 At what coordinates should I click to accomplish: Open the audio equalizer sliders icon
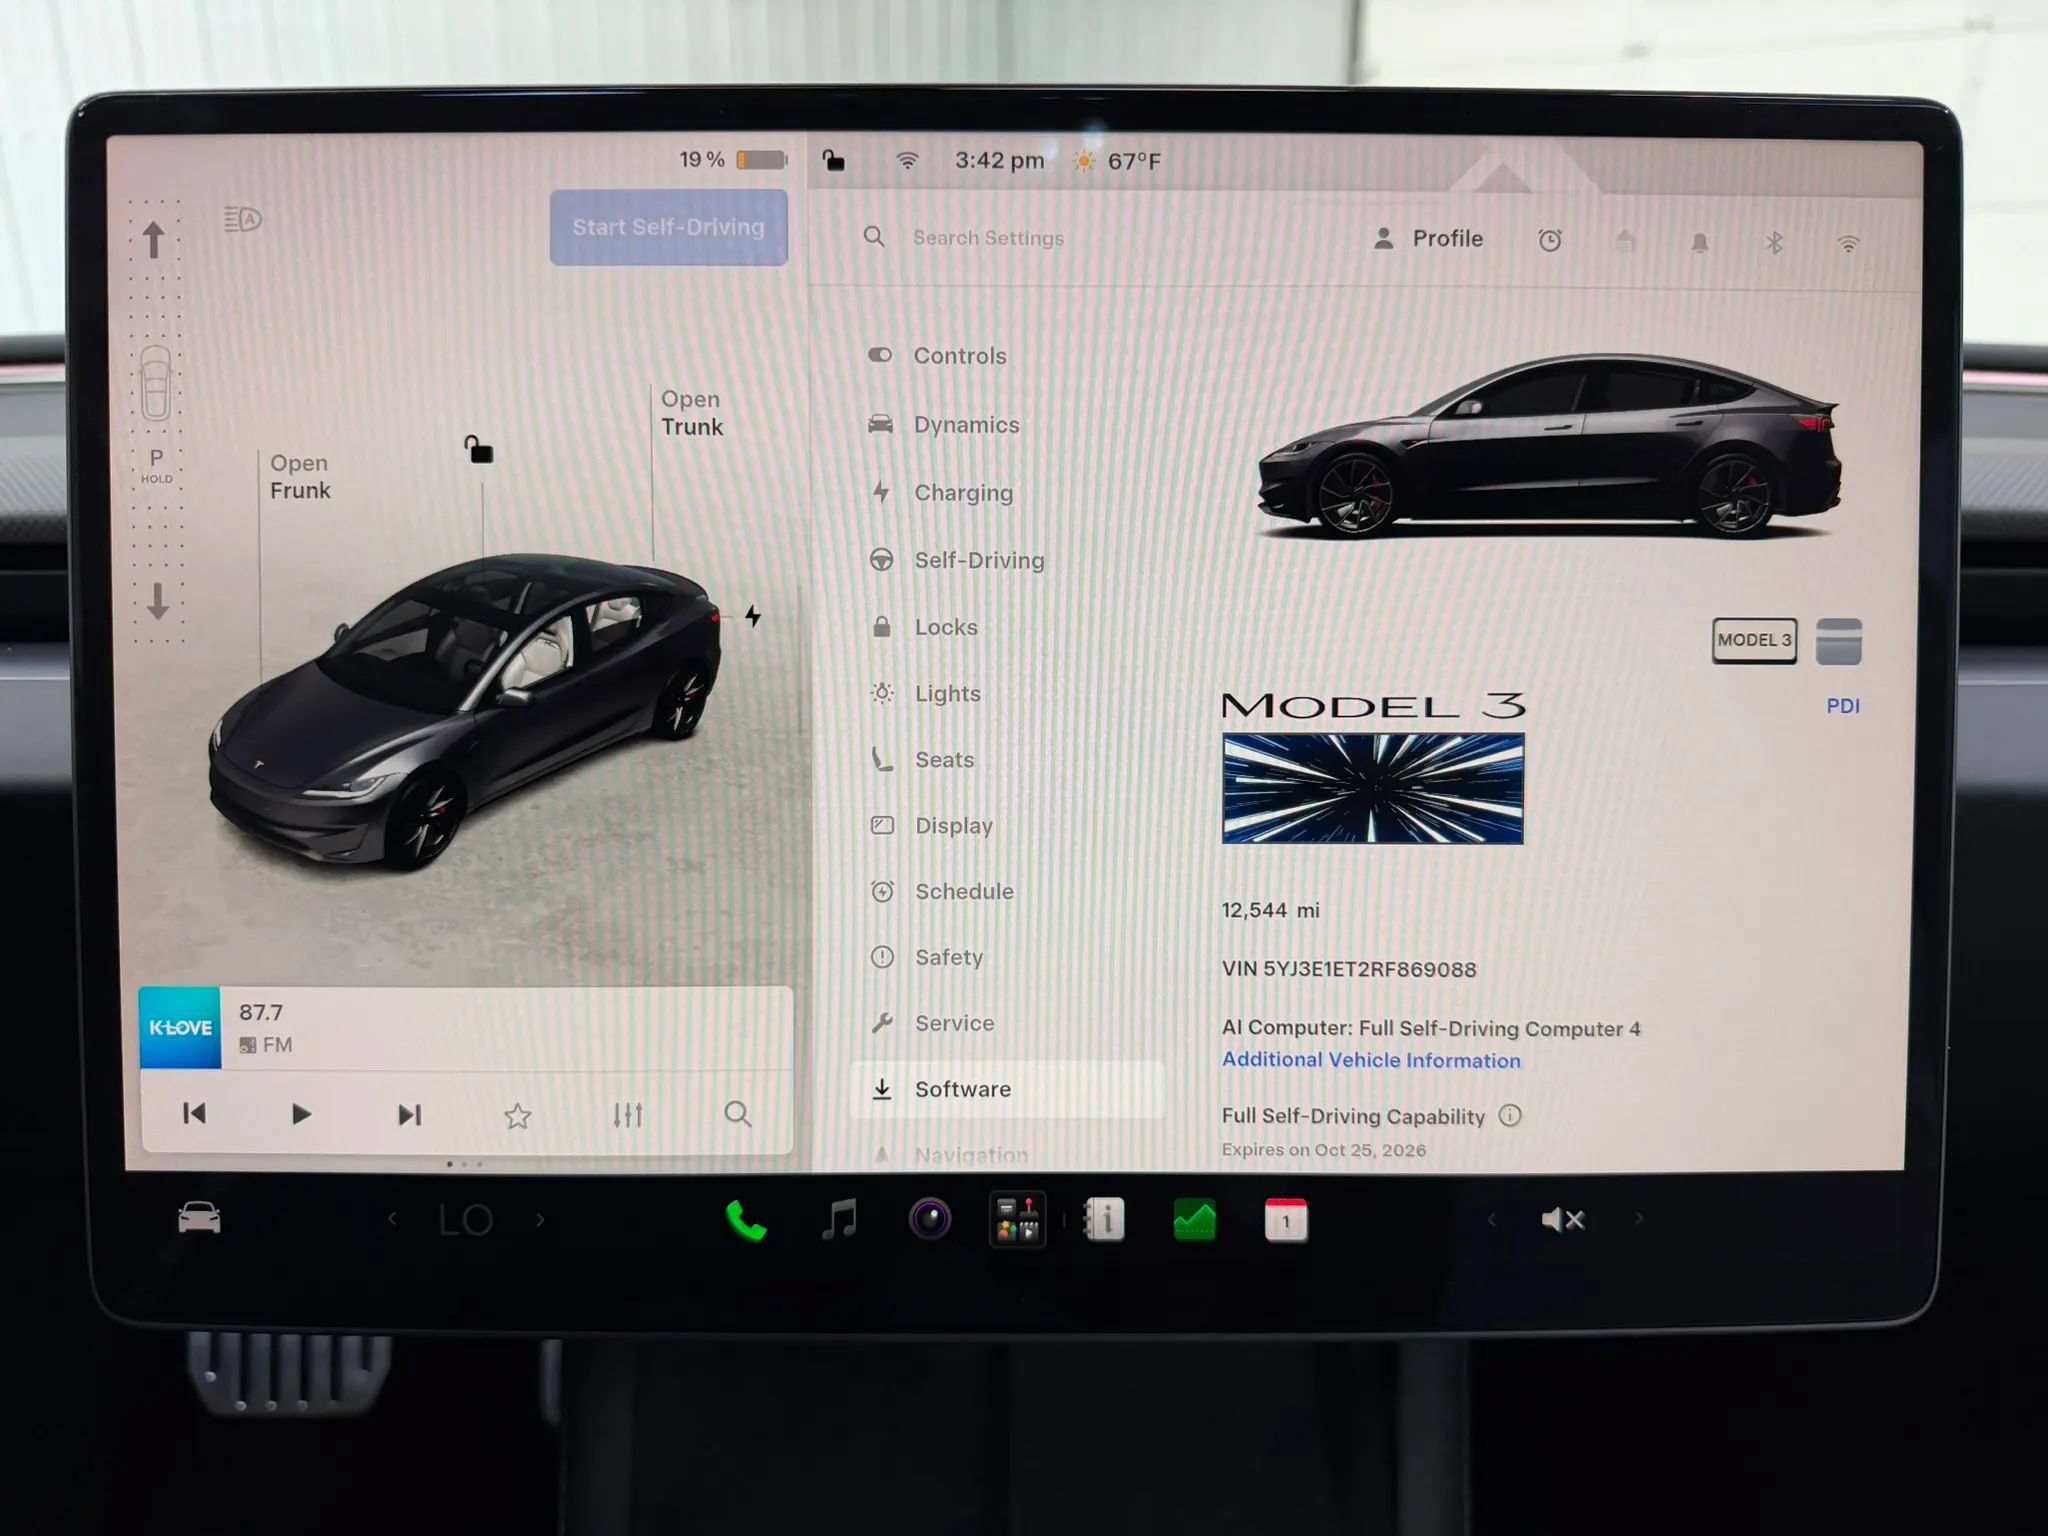pos(628,1115)
